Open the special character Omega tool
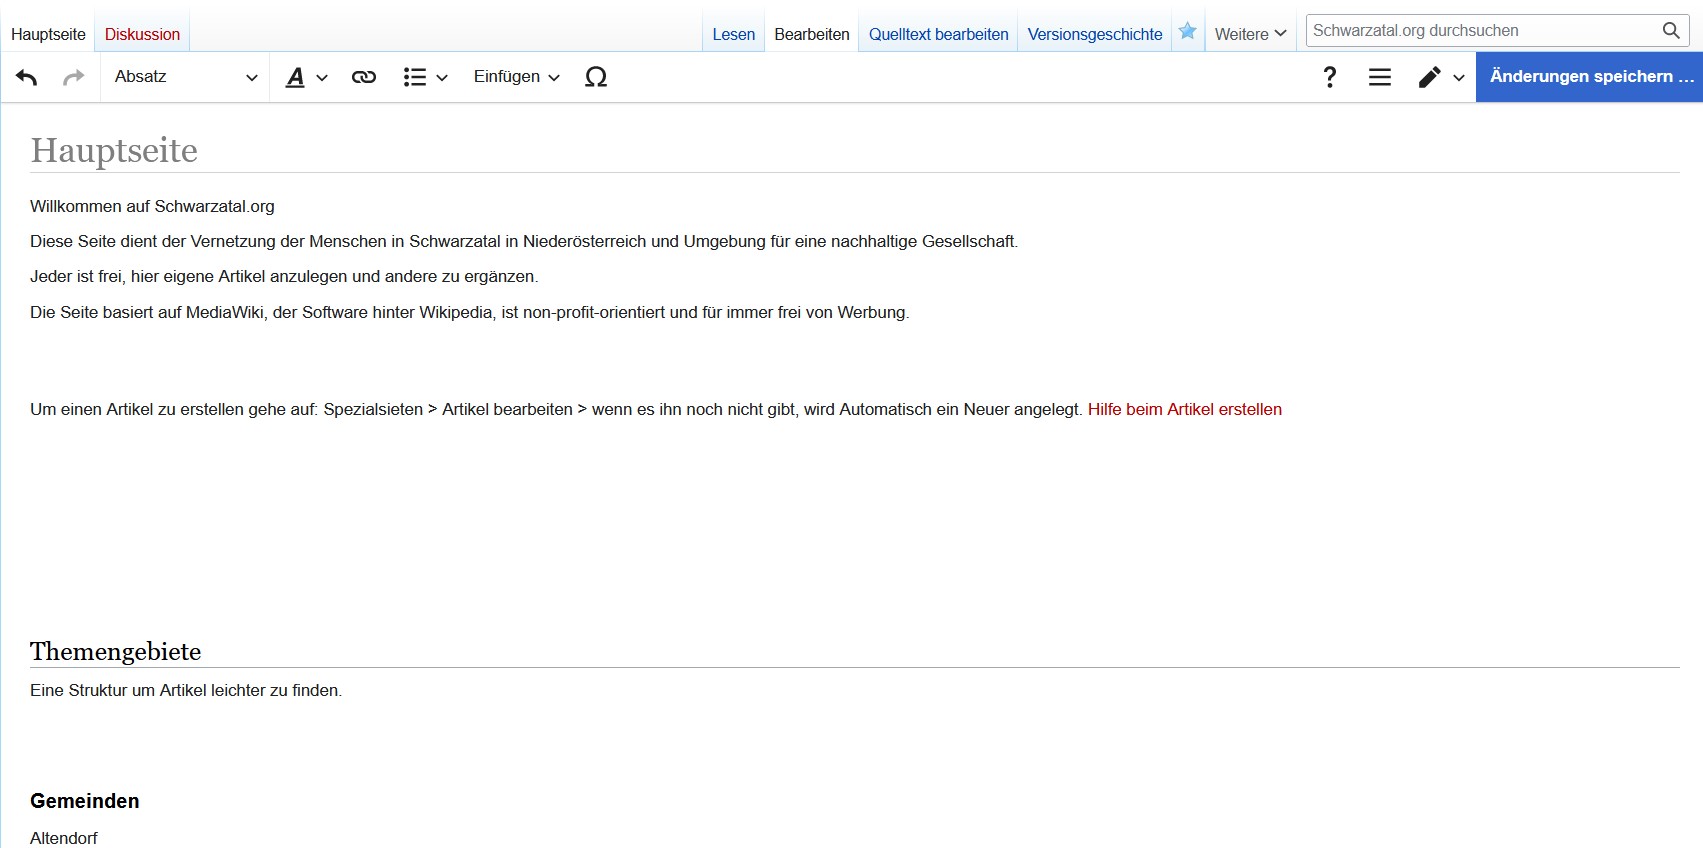The height and width of the screenshot is (848, 1703). pyautogui.click(x=596, y=77)
